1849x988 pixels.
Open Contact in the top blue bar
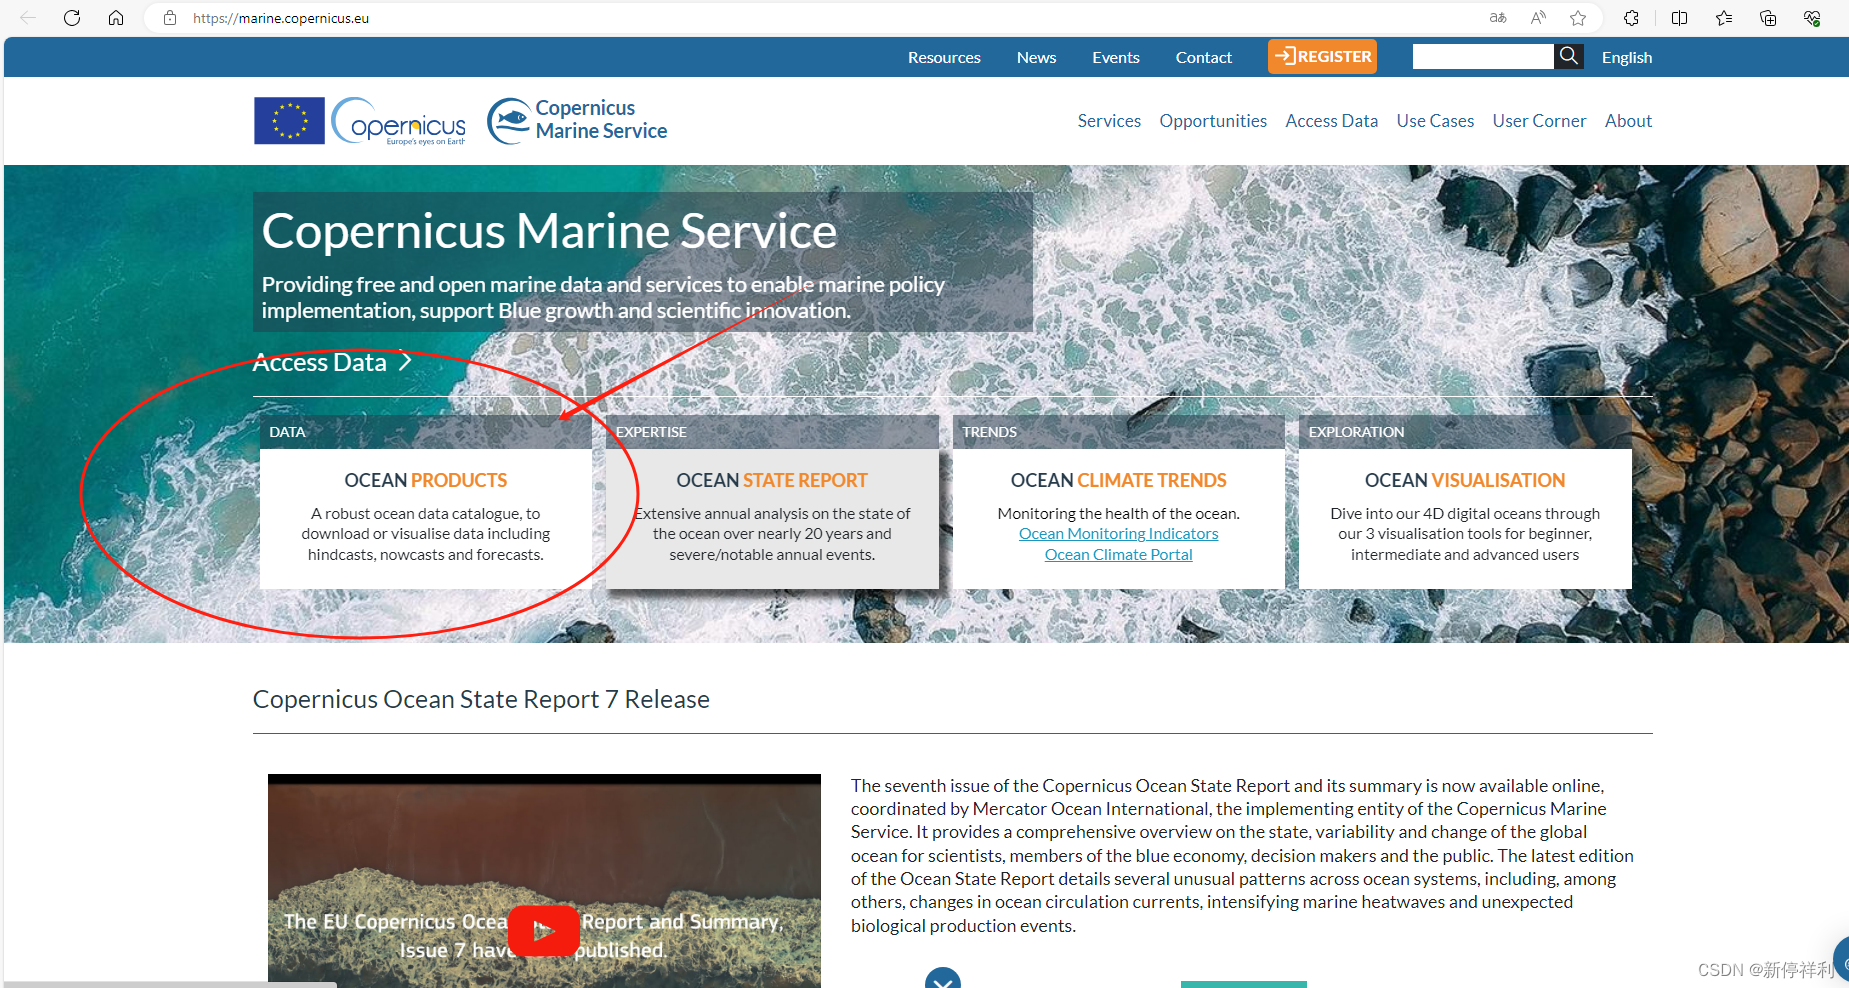1204,58
